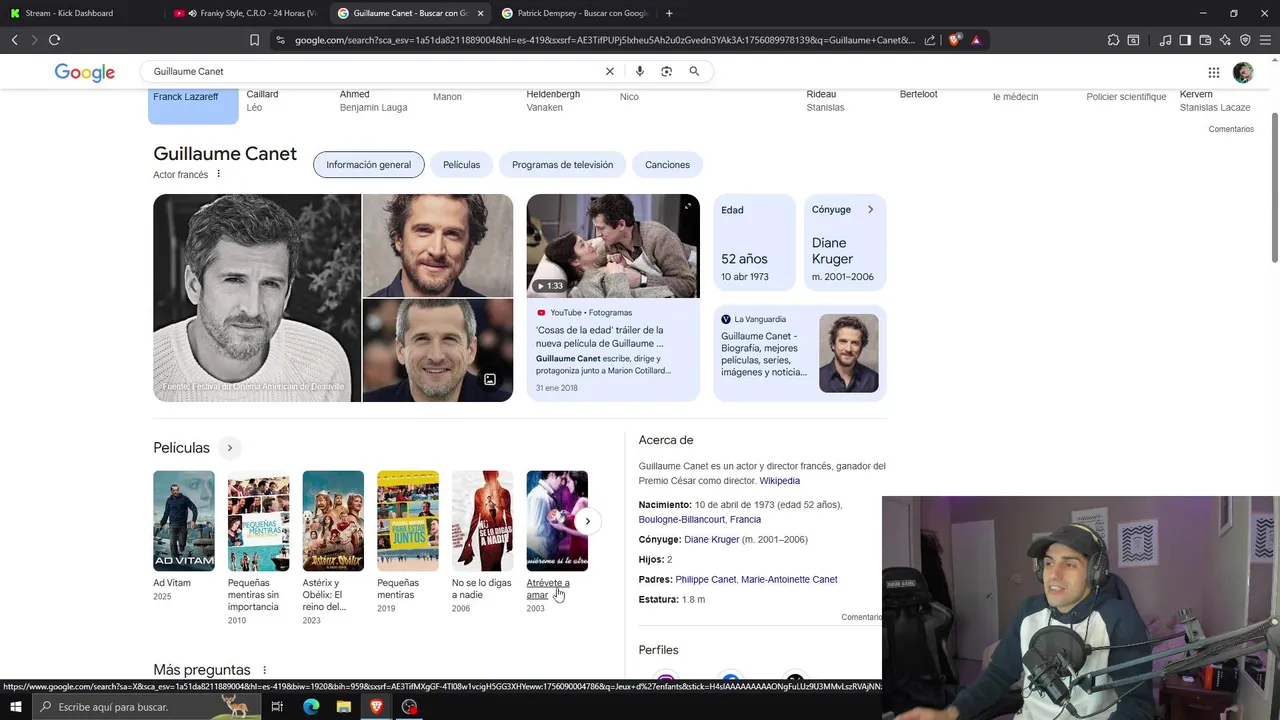The width and height of the screenshot is (1280, 720).
Task: Click the Google search input field
Action: pos(375,71)
